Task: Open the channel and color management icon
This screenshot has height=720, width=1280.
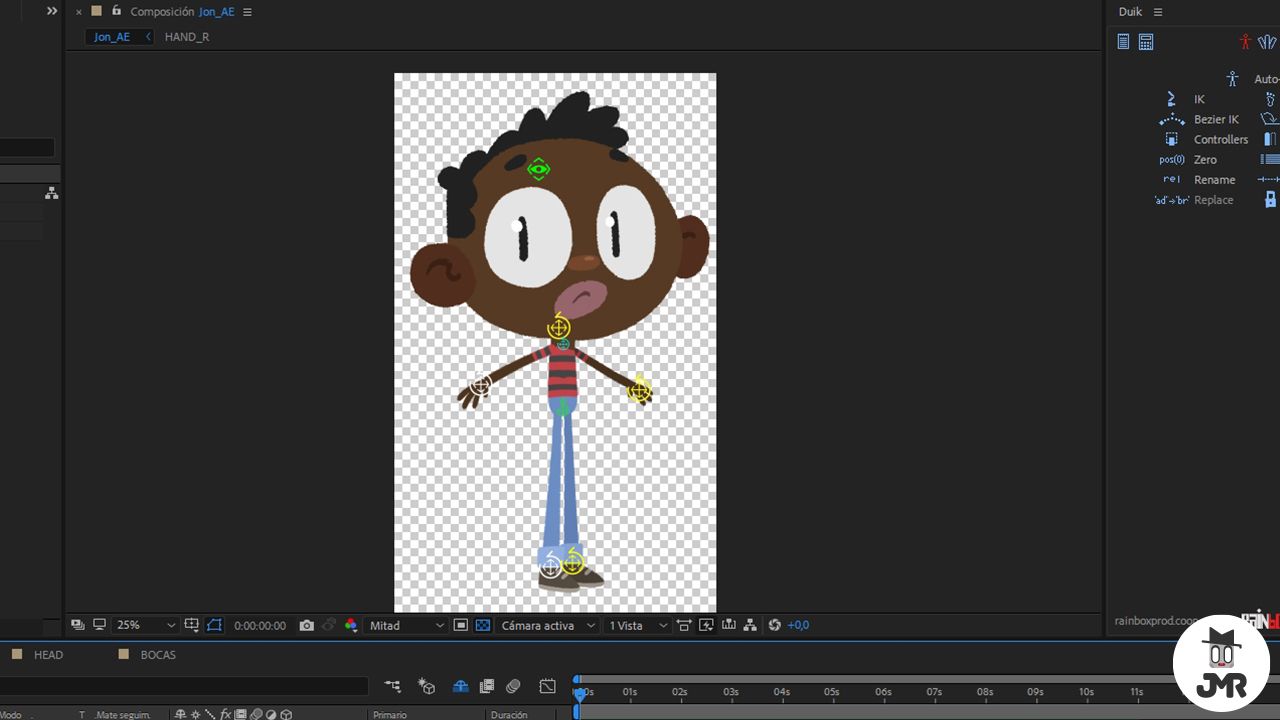Action: (351, 625)
